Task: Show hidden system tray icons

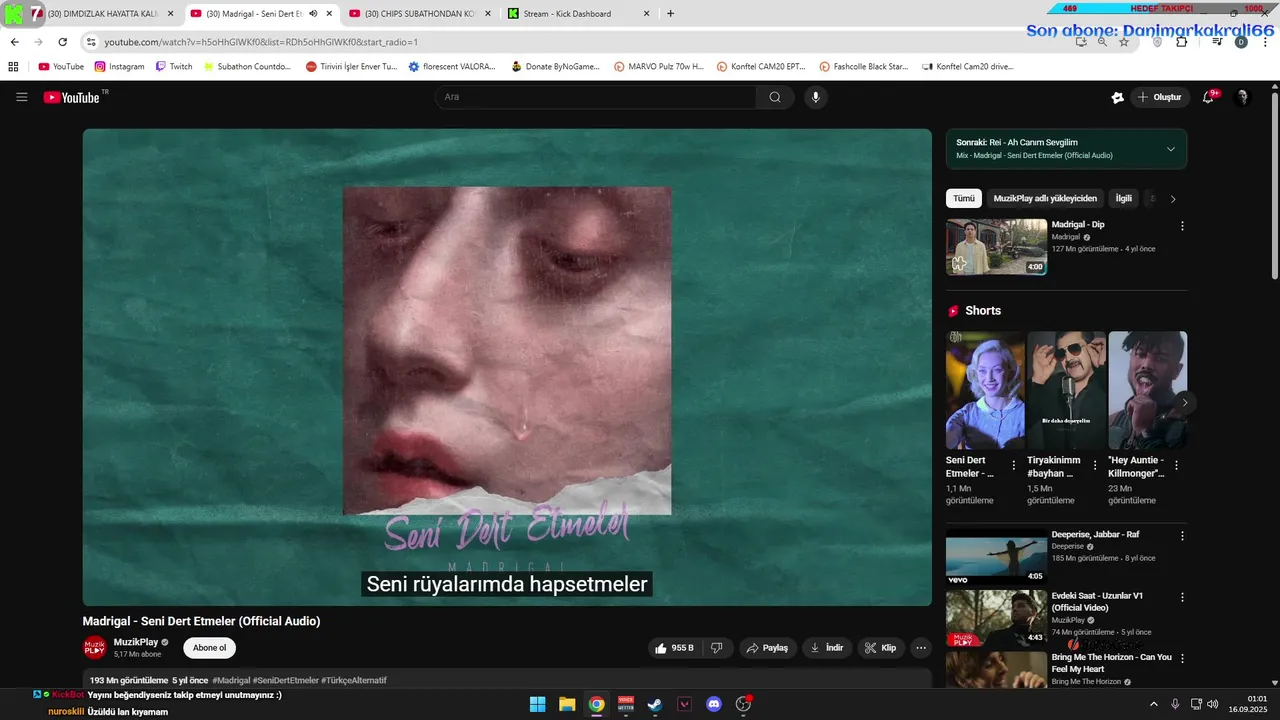Action: point(1156,704)
